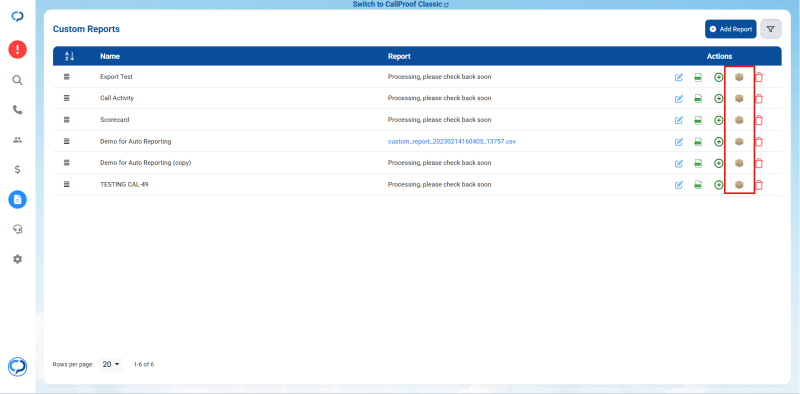Delete the Scorecard report
The width and height of the screenshot is (800, 394).
pyautogui.click(x=759, y=120)
